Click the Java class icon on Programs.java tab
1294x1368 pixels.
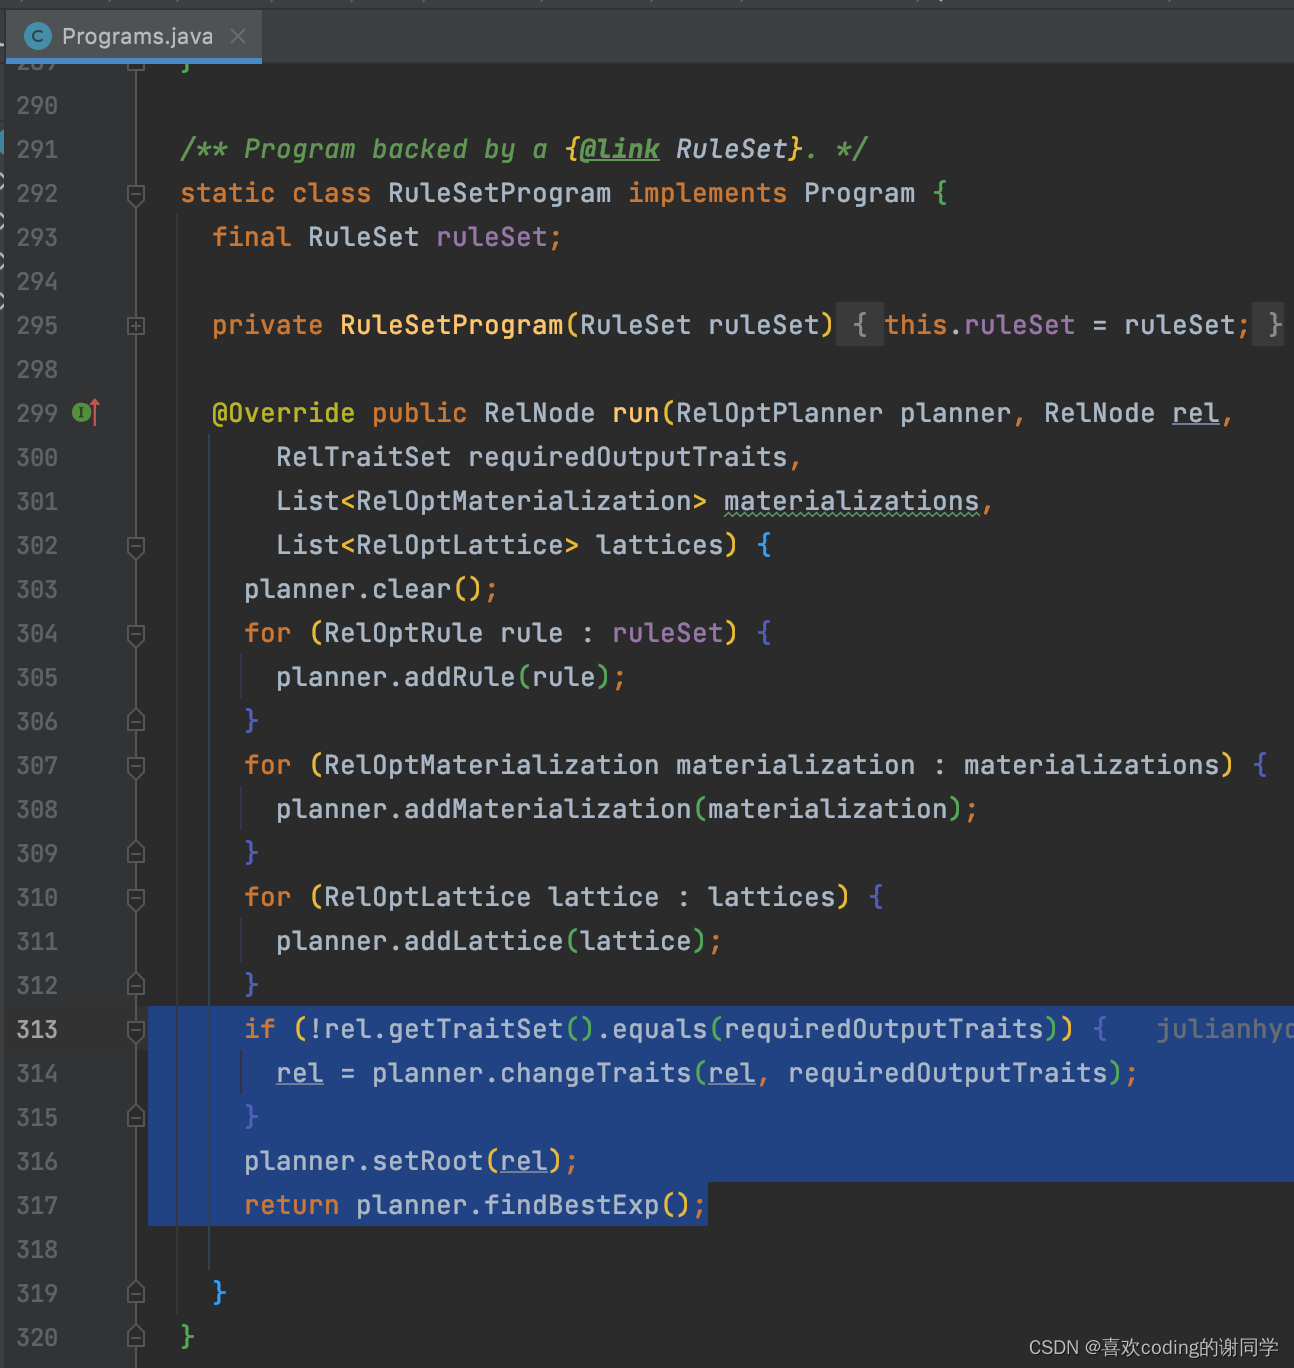37,37
